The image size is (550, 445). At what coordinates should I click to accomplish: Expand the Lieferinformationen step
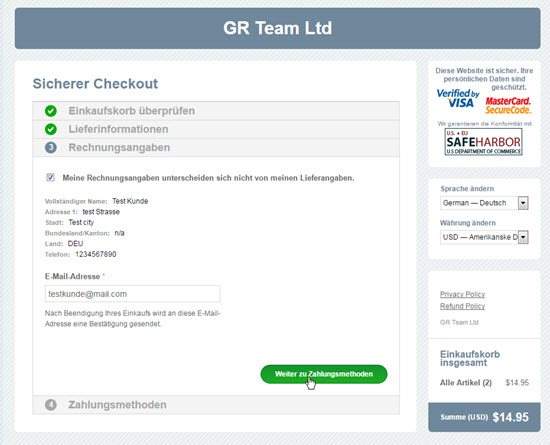point(216,129)
